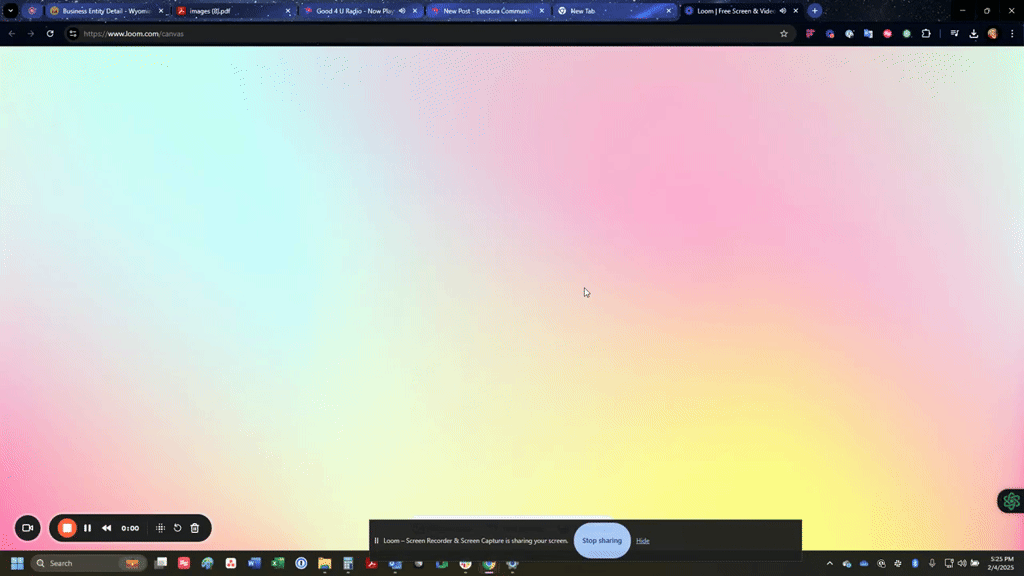This screenshot has width=1024, height=576.
Task: Go forward to the next page
Action: point(31,33)
